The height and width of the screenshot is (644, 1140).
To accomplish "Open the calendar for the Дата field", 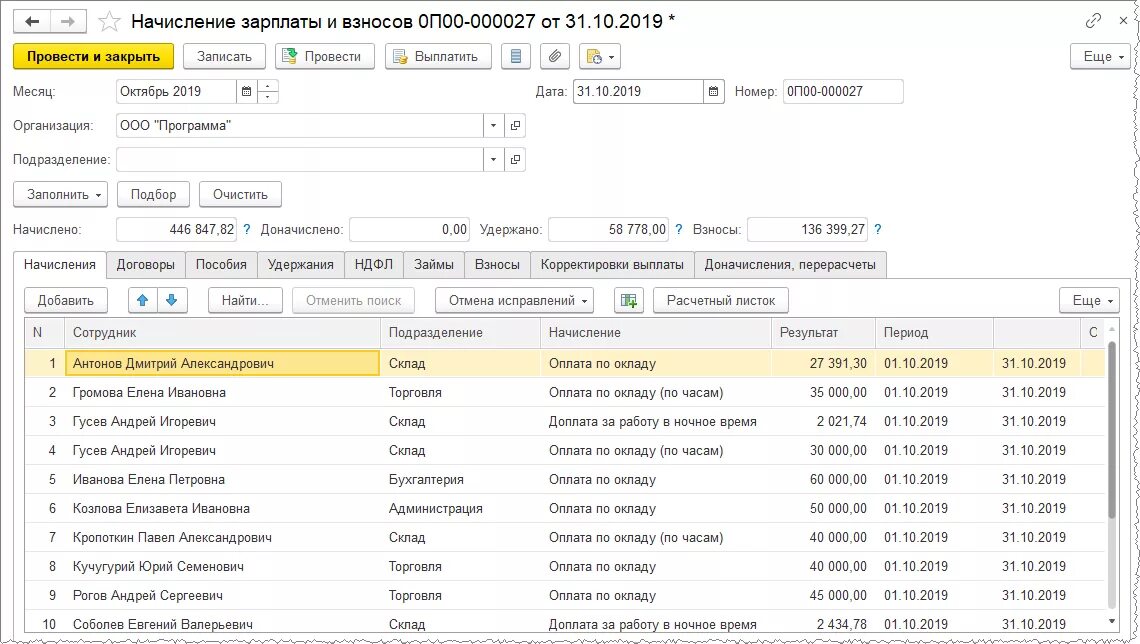I will [713, 92].
